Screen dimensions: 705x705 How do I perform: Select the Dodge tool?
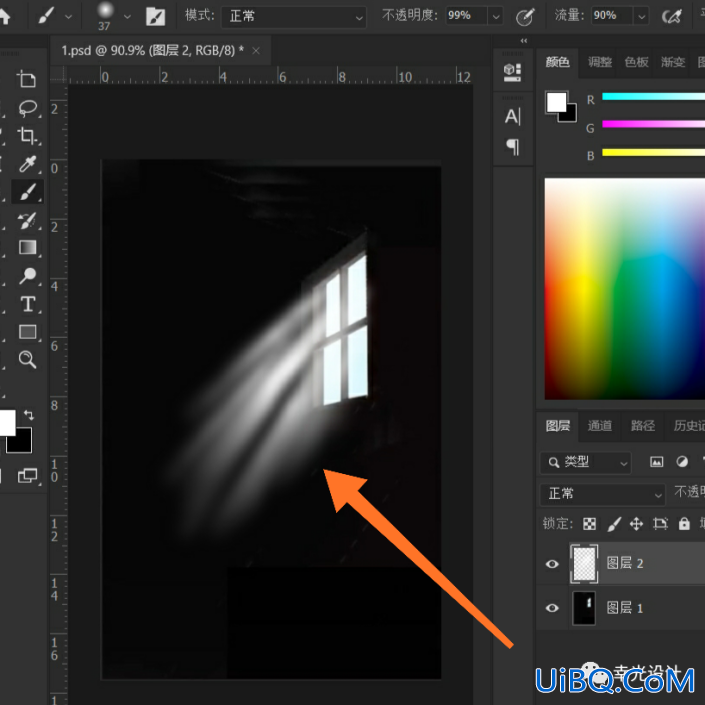coord(27,276)
